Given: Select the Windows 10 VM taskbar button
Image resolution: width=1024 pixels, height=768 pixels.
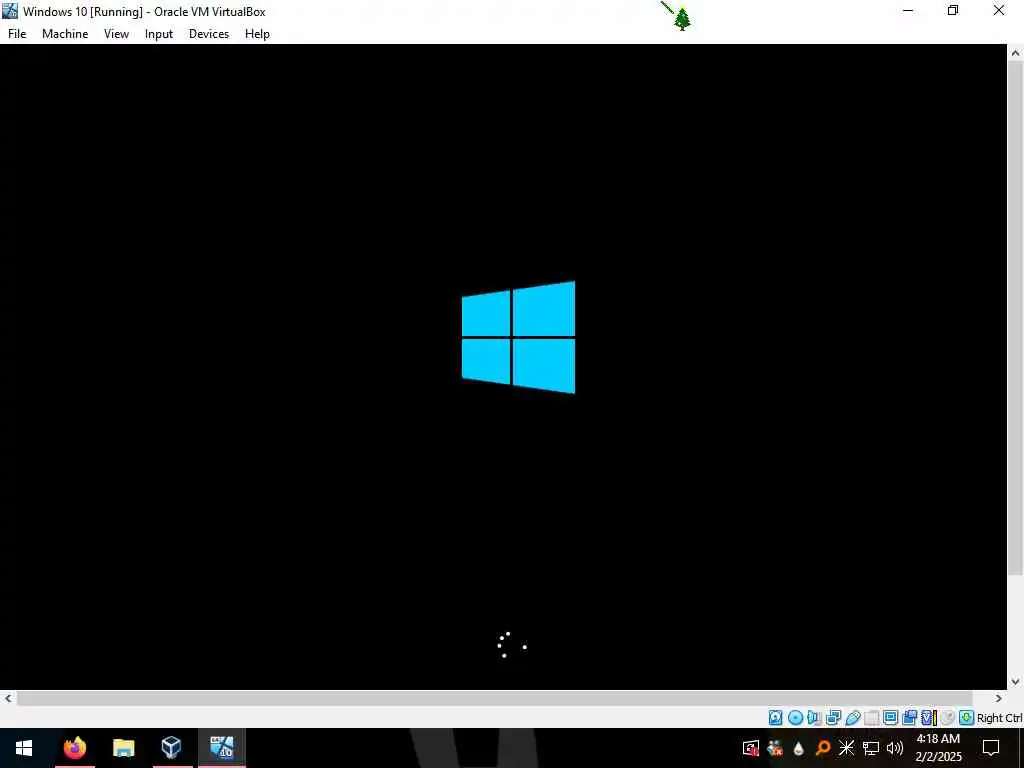Looking at the screenshot, I should coord(221,748).
